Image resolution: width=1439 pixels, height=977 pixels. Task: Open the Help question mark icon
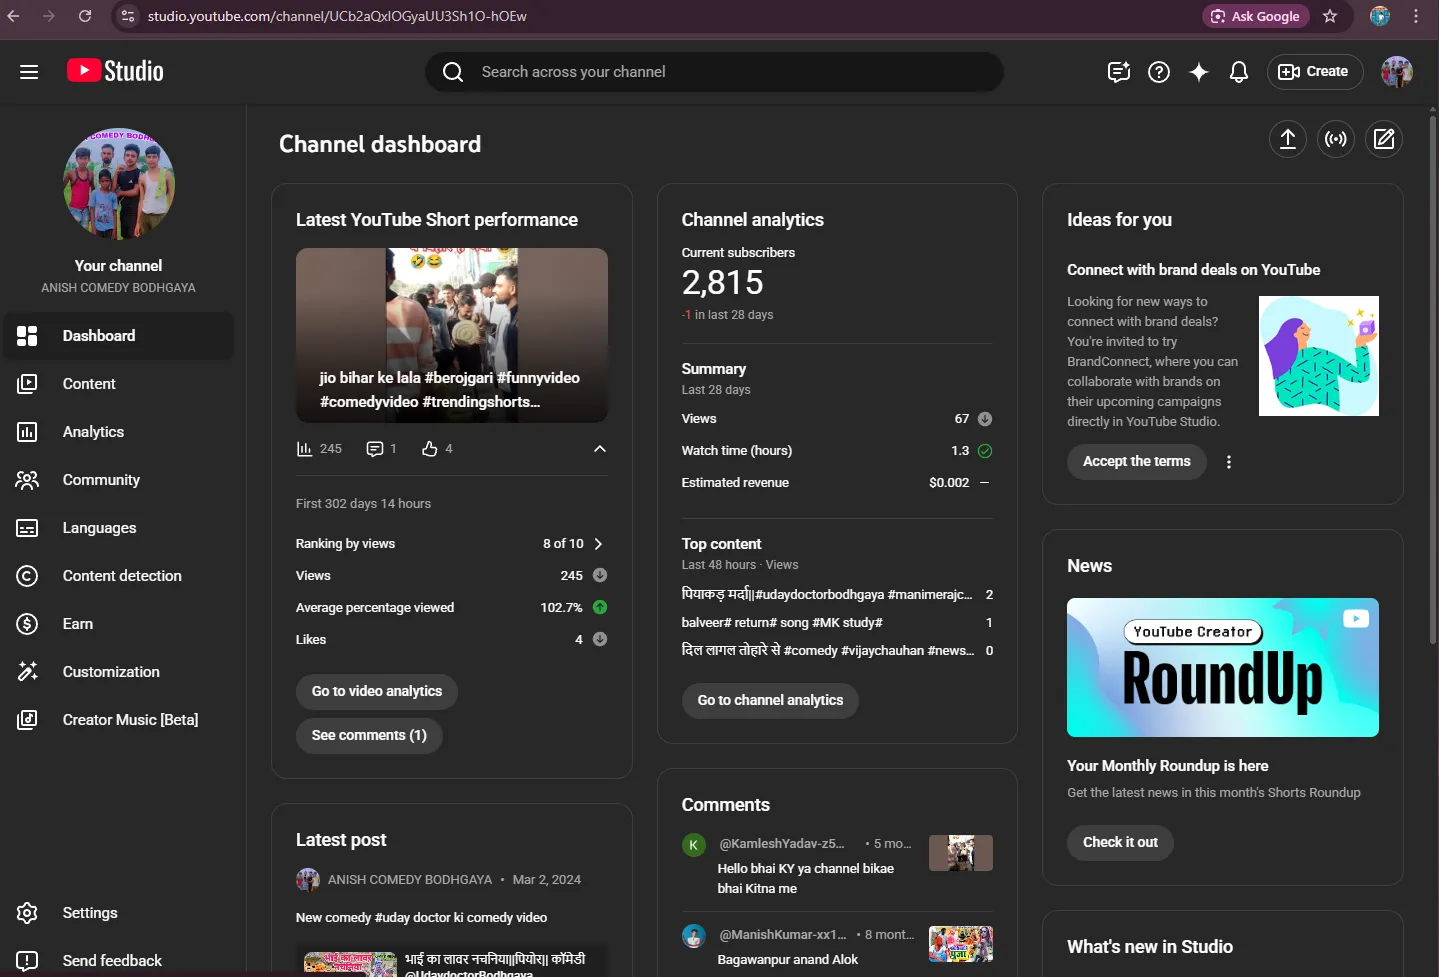[1159, 72]
